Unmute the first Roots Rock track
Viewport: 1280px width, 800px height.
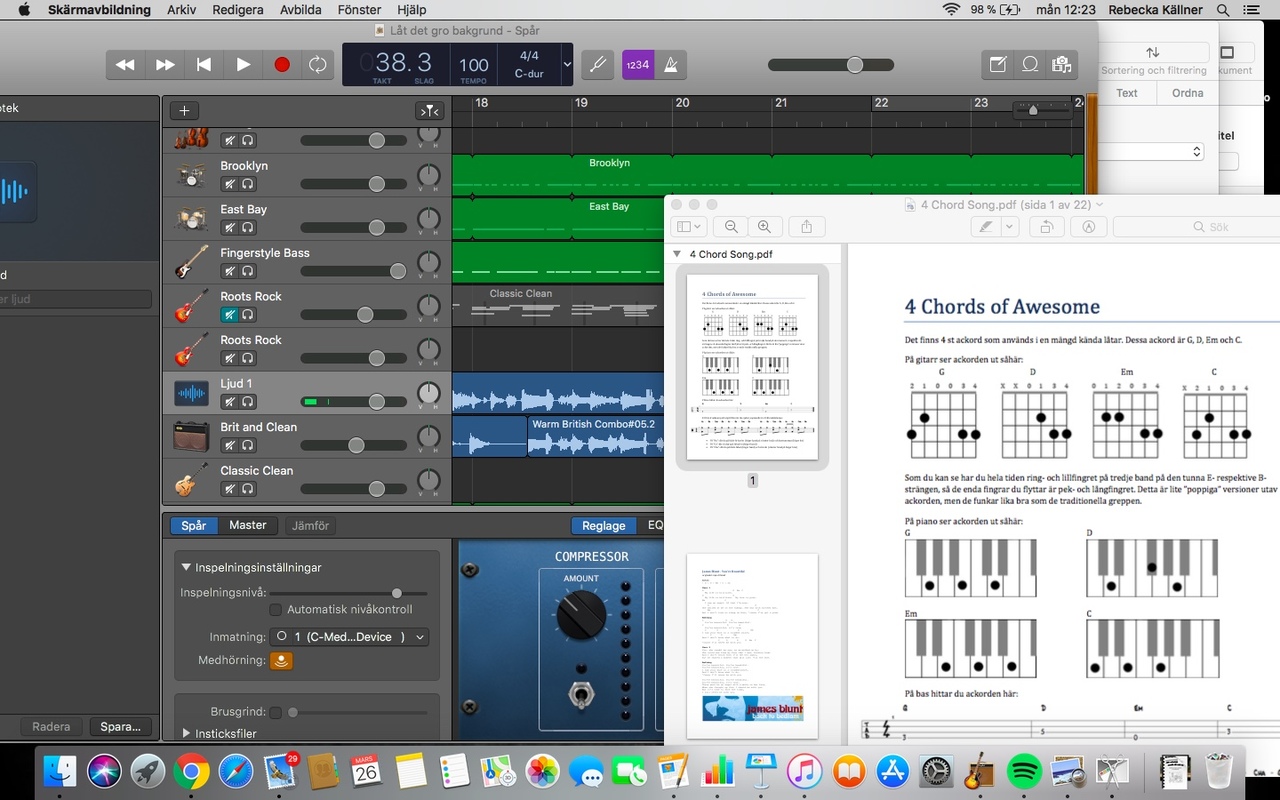coord(229,315)
